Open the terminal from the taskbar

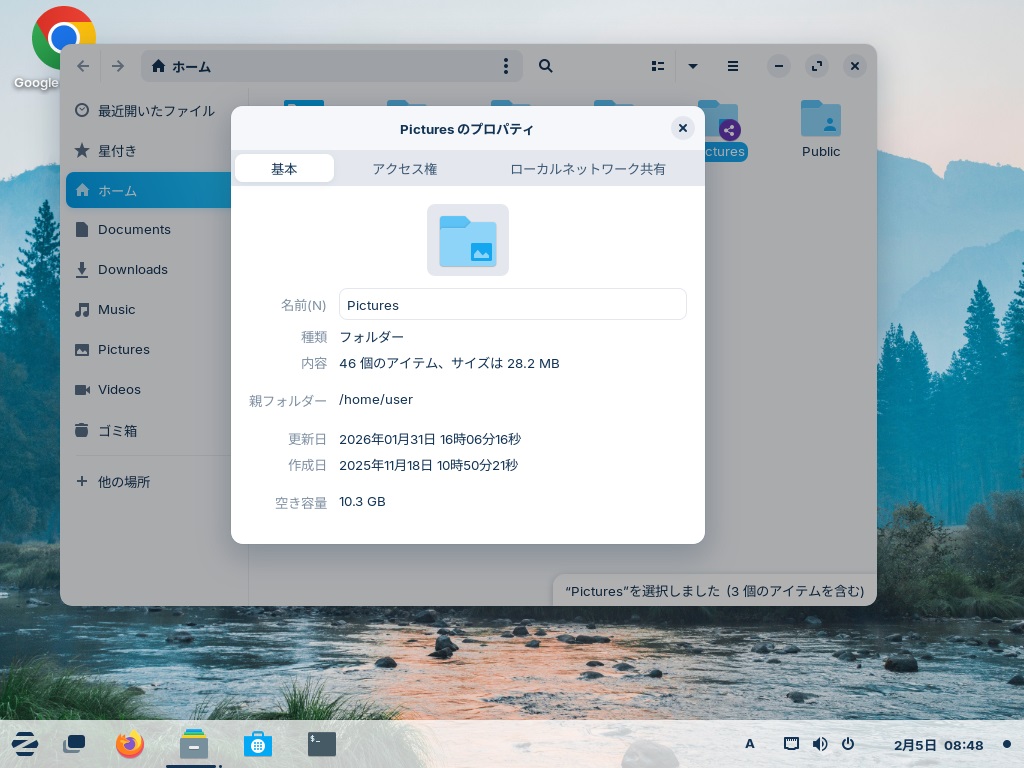pyautogui.click(x=322, y=744)
